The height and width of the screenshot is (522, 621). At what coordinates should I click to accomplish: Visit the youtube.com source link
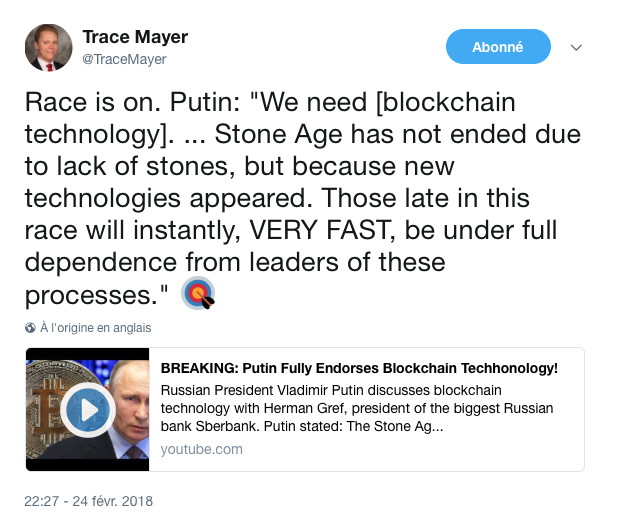pos(202,450)
